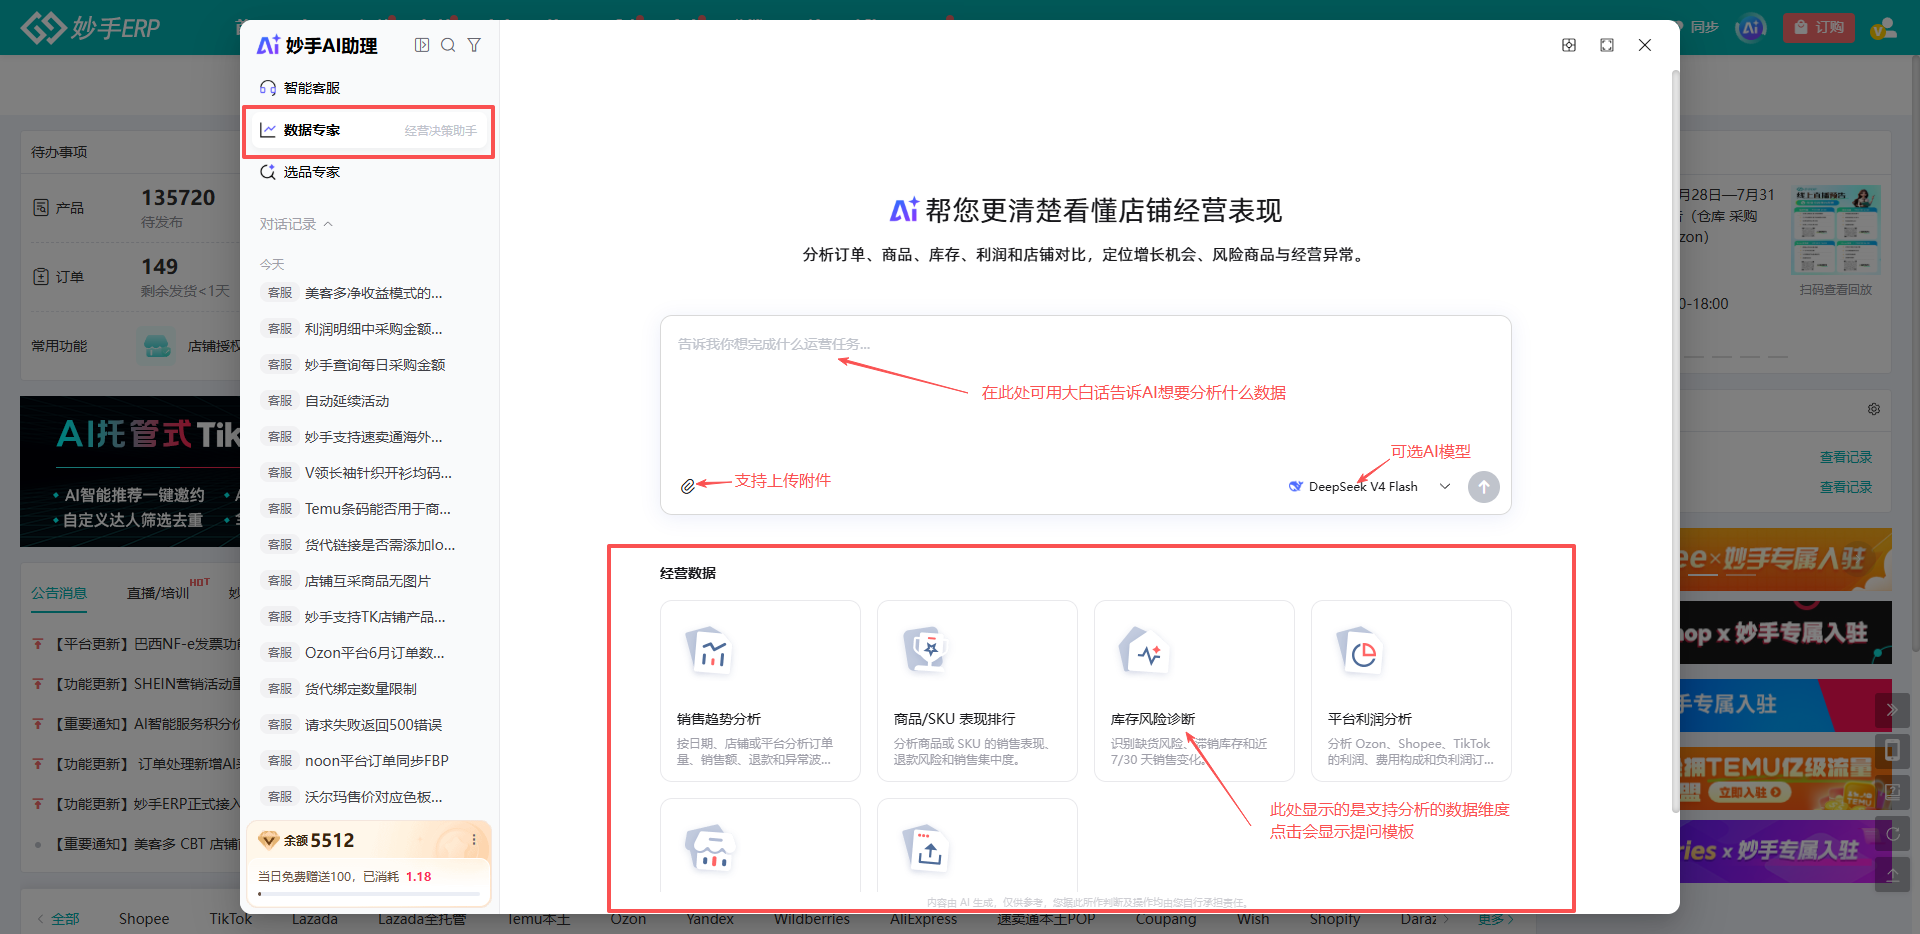Switch to 公告消息 tab
The height and width of the screenshot is (934, 1920).
click(59, 593)
